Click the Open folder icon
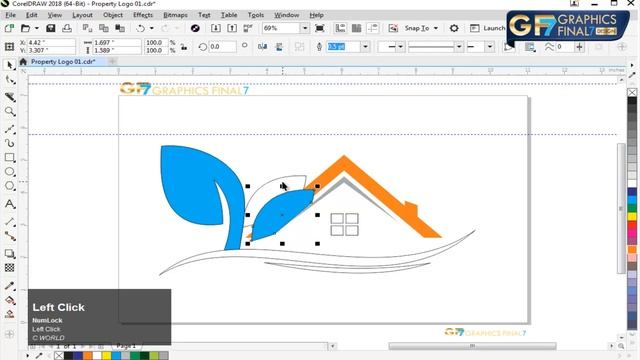 tap(25, 28)
